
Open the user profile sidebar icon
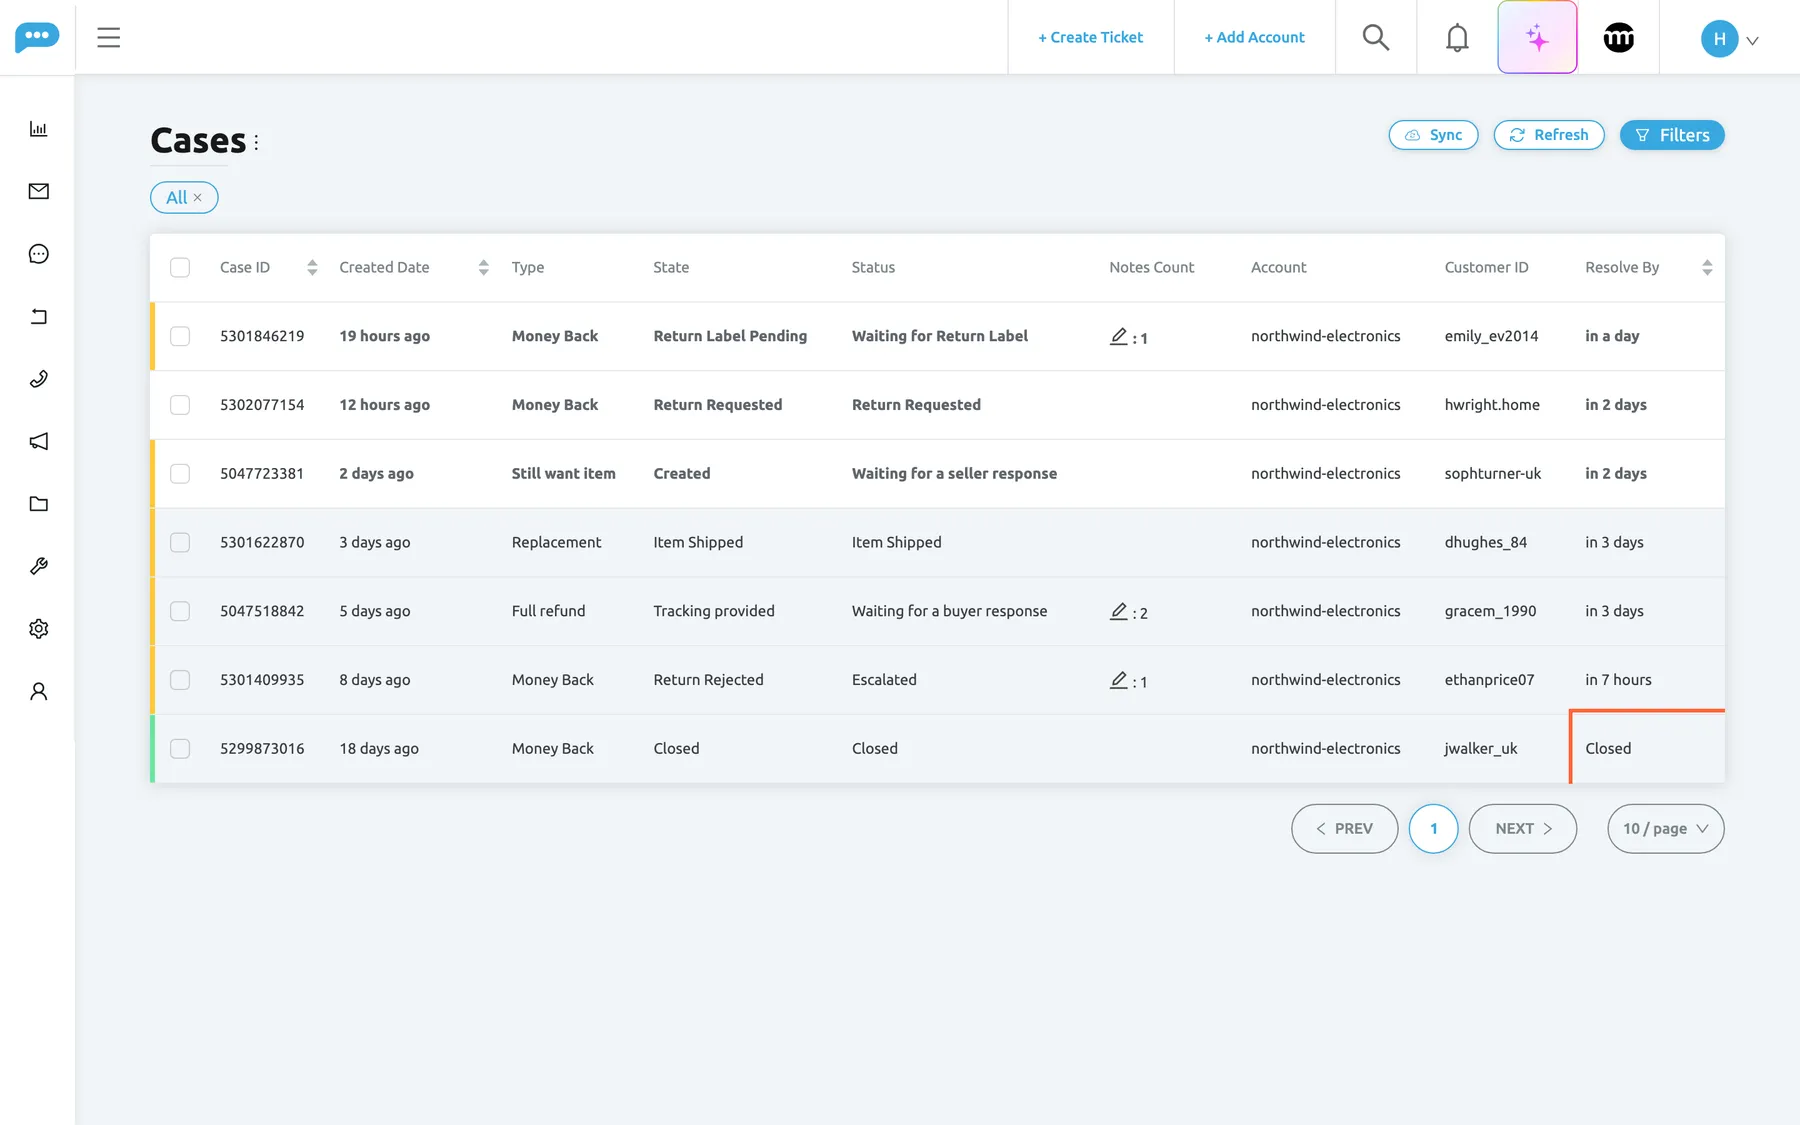pyautogui.click(x=39, y=691)
